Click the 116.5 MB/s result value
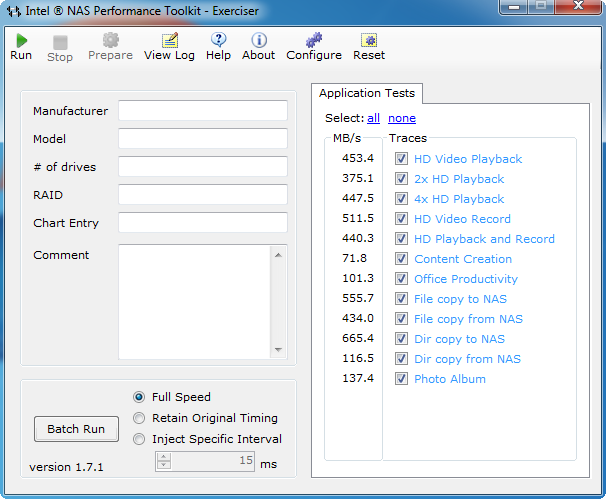The width and height of the screenshot is (606, 499). [x=358, y=358]
